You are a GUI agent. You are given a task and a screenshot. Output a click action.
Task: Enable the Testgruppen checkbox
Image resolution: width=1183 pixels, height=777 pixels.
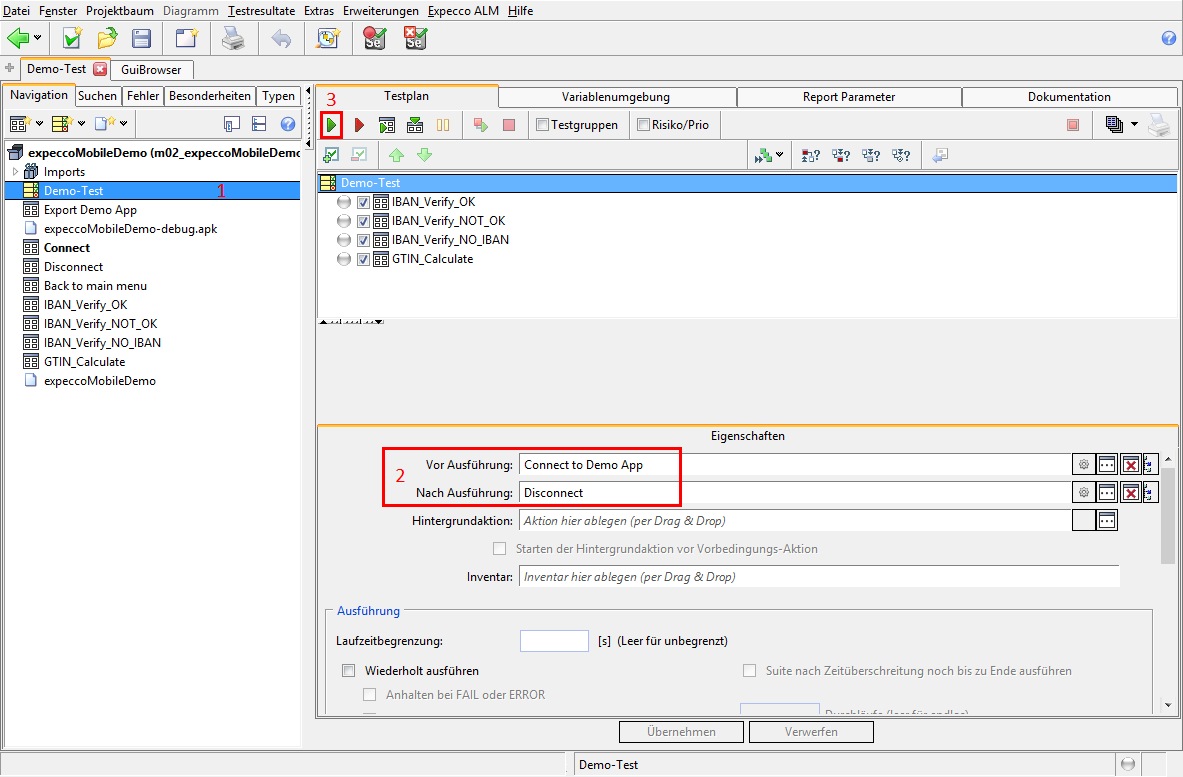point(543,125)
